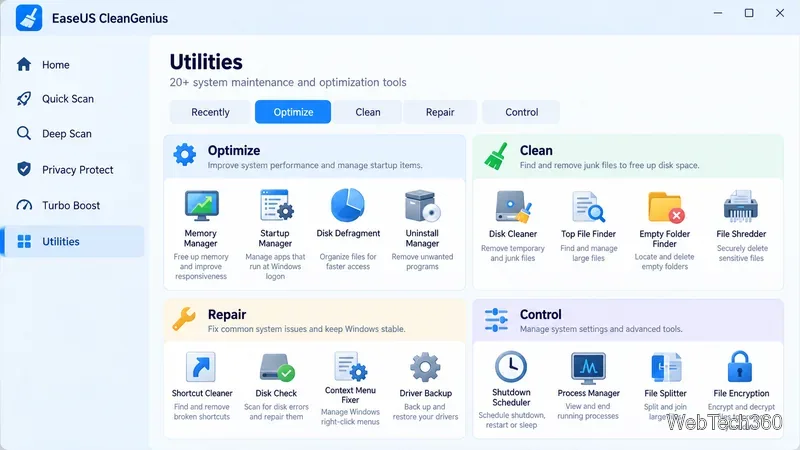Click the Memory Manager label
Viewport: 800px width, 450px height.
pos(201,238)
